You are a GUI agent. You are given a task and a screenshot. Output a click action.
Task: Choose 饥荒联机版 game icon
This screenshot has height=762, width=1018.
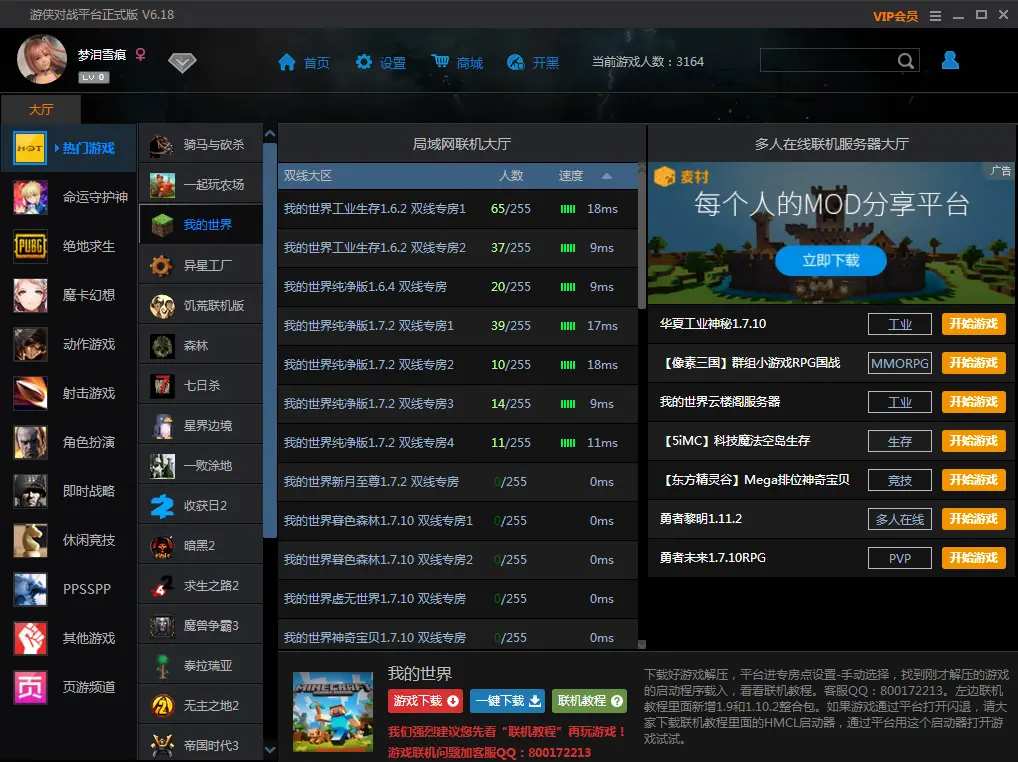162,306
